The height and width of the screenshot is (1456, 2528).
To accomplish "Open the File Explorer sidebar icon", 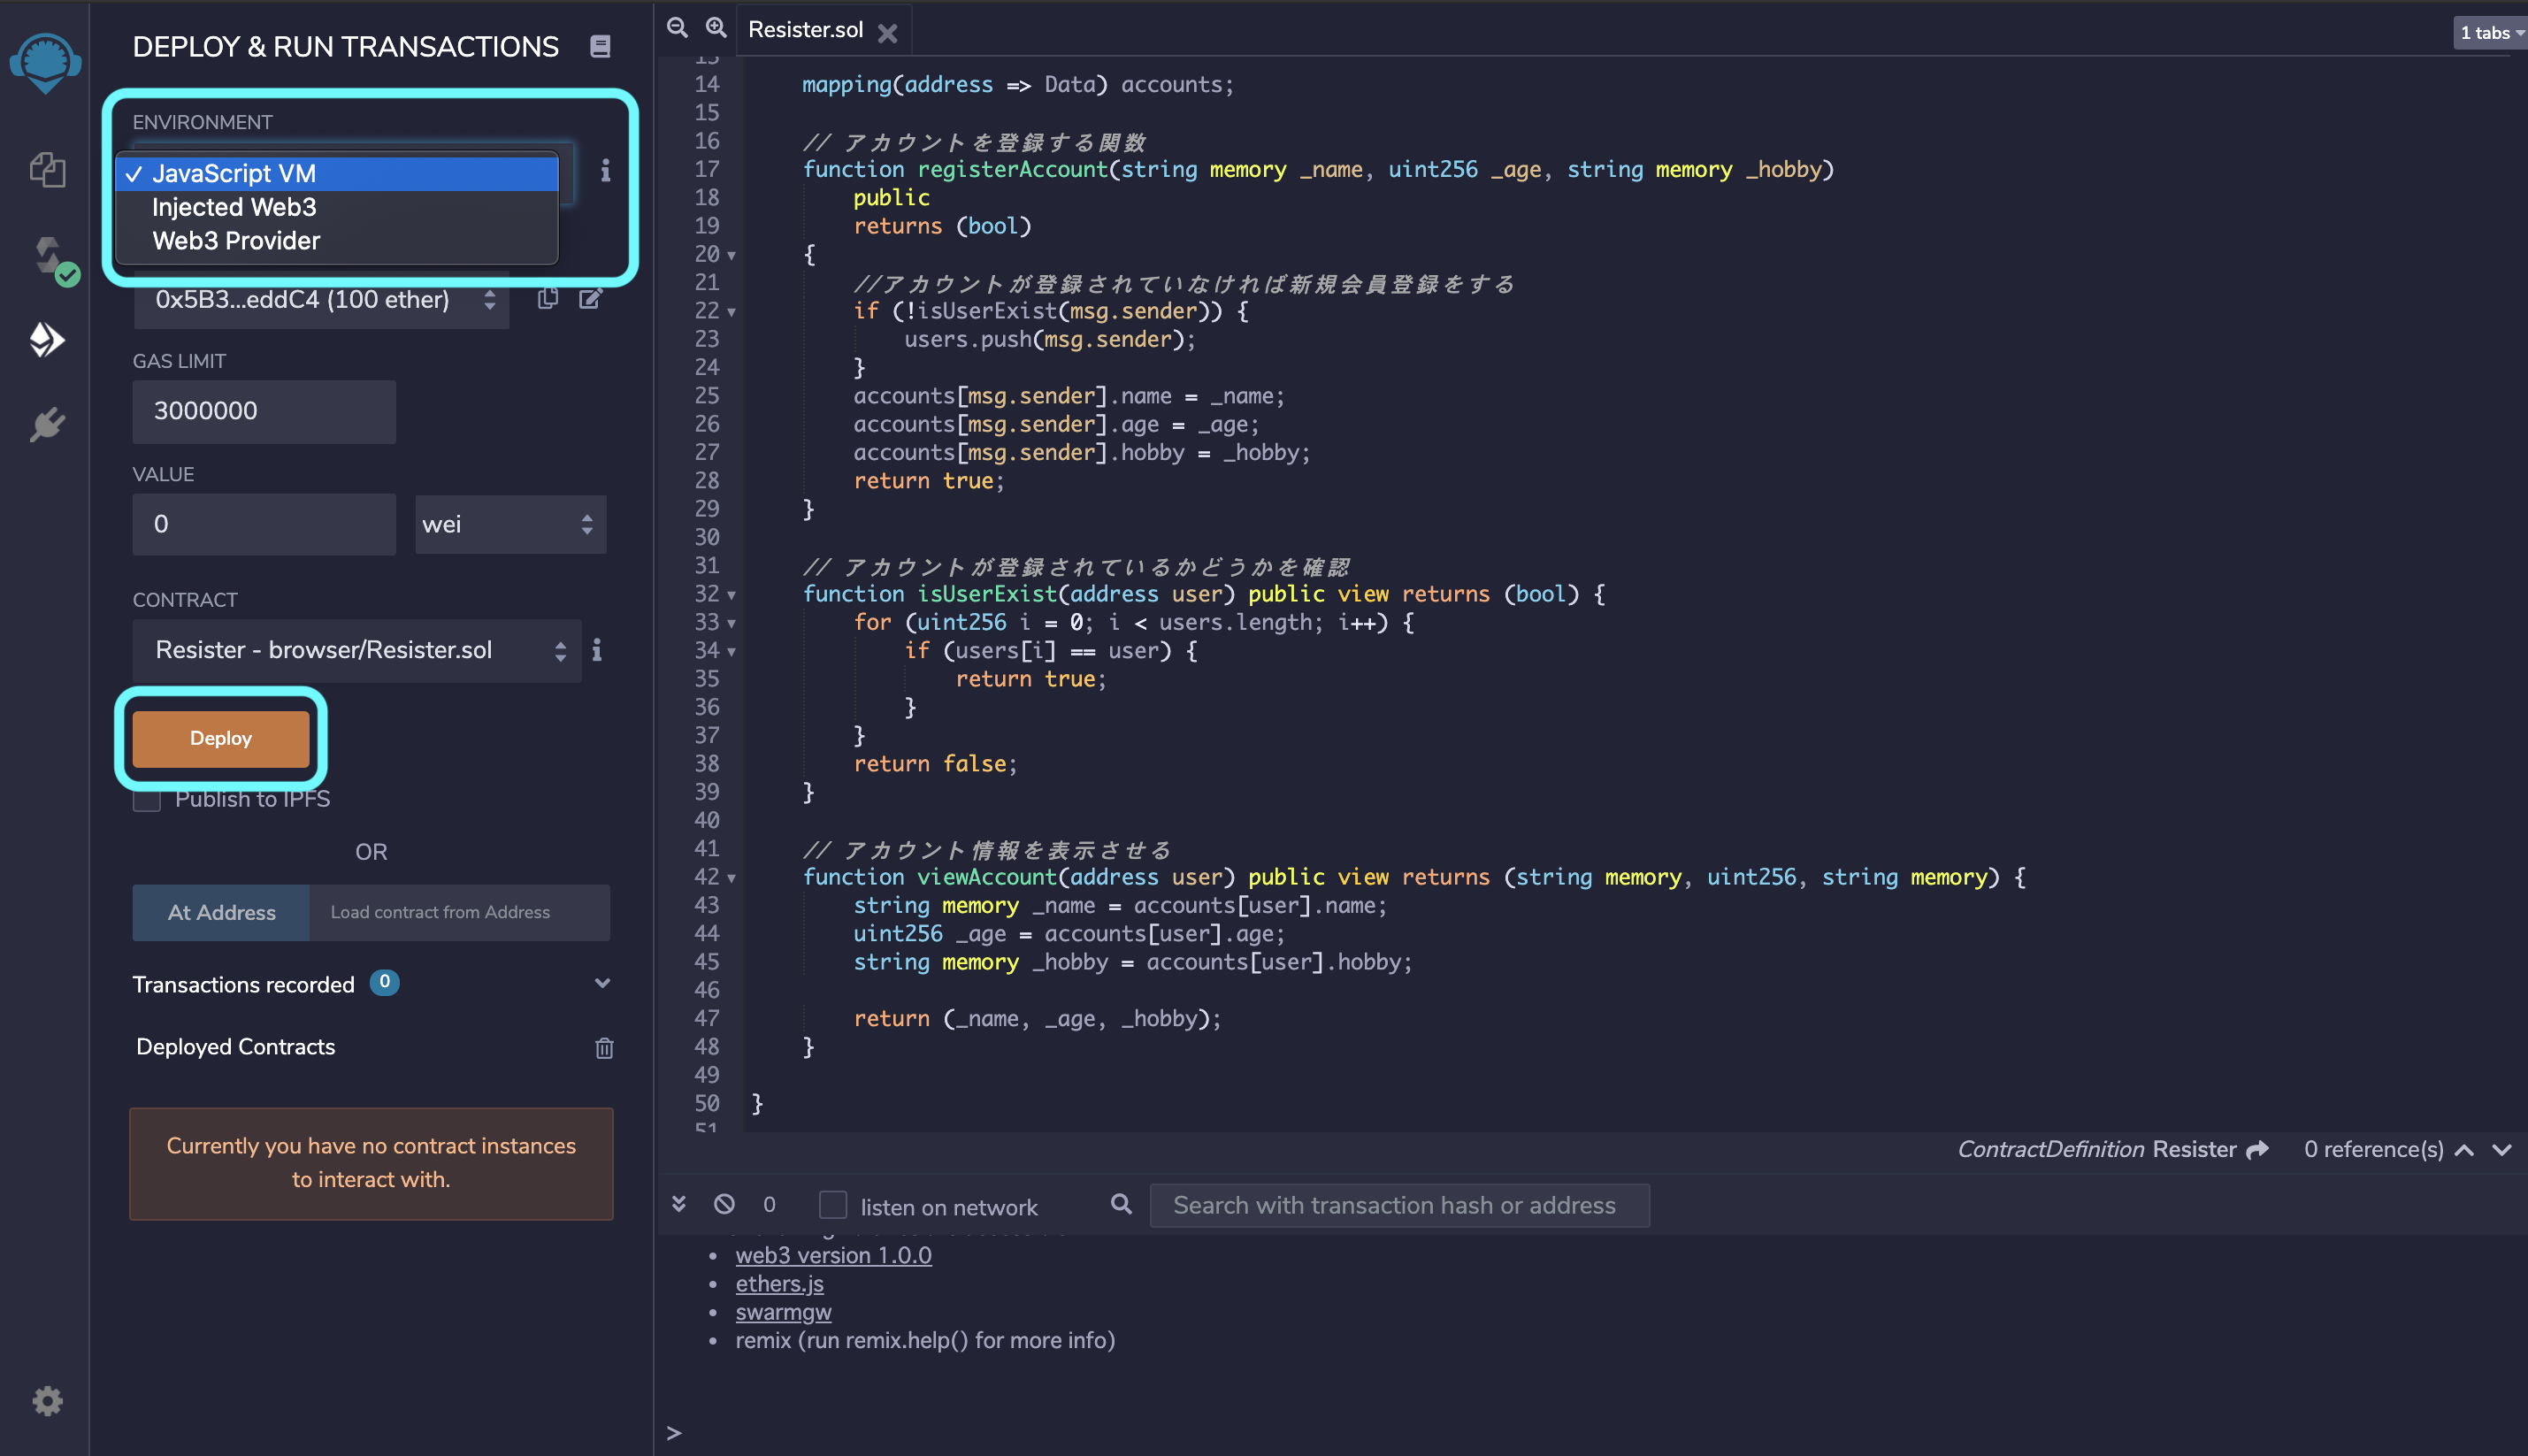I will pyautogui.click(x=47, y=170).
